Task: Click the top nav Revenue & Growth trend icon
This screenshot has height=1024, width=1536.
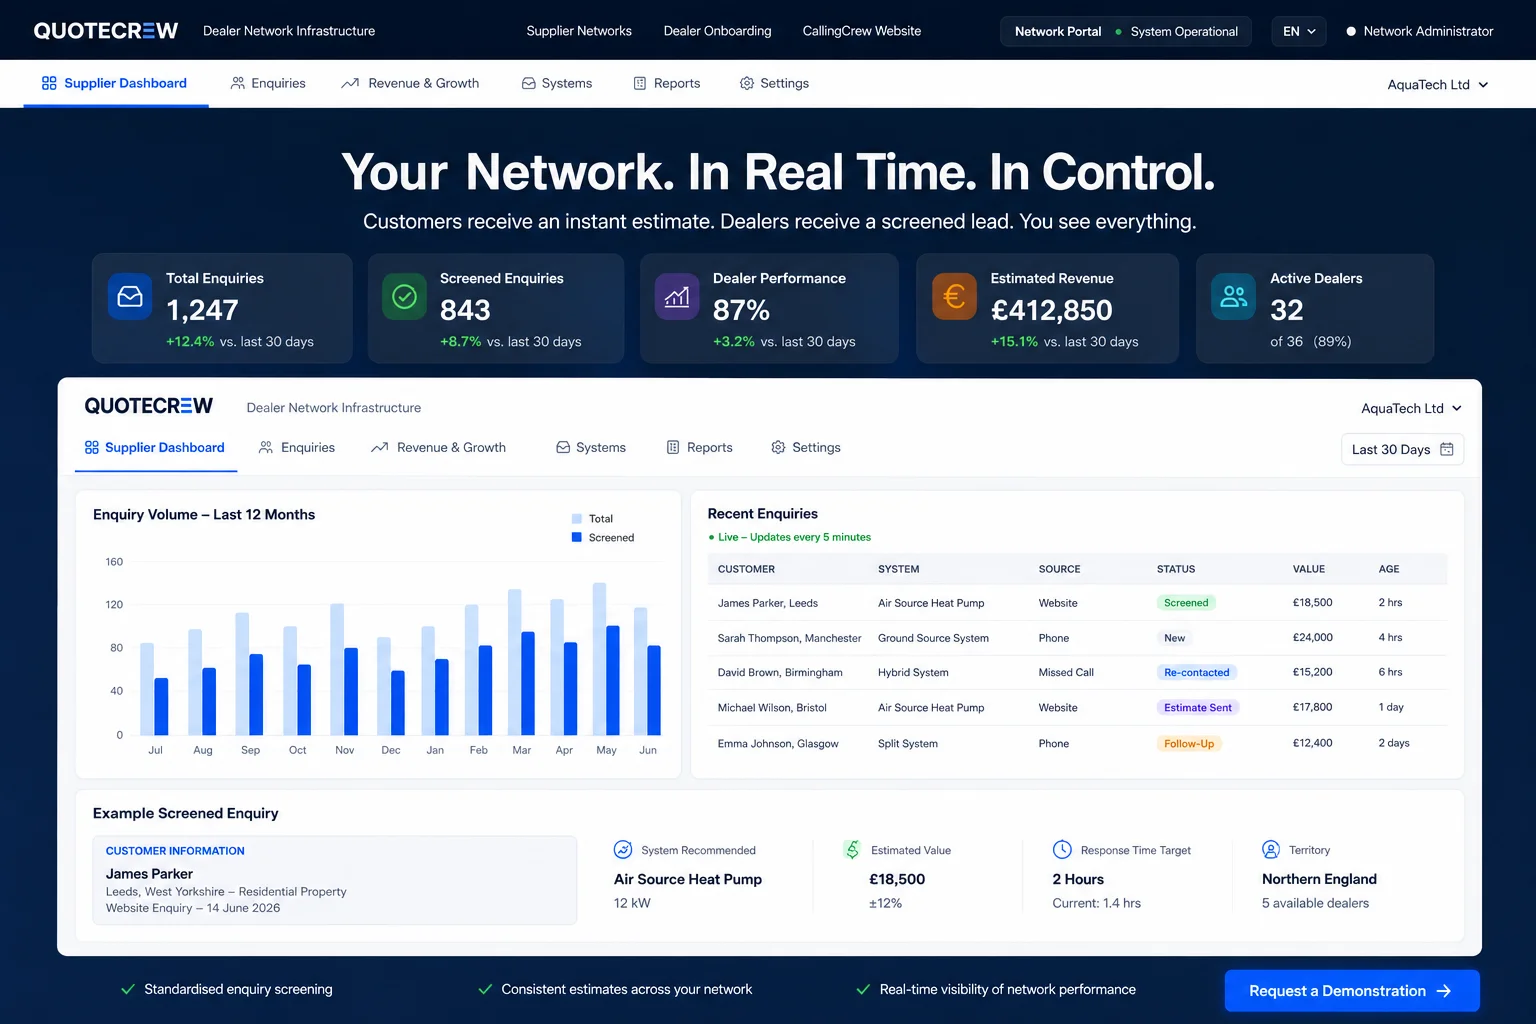Action: click(x=350, y=83)
